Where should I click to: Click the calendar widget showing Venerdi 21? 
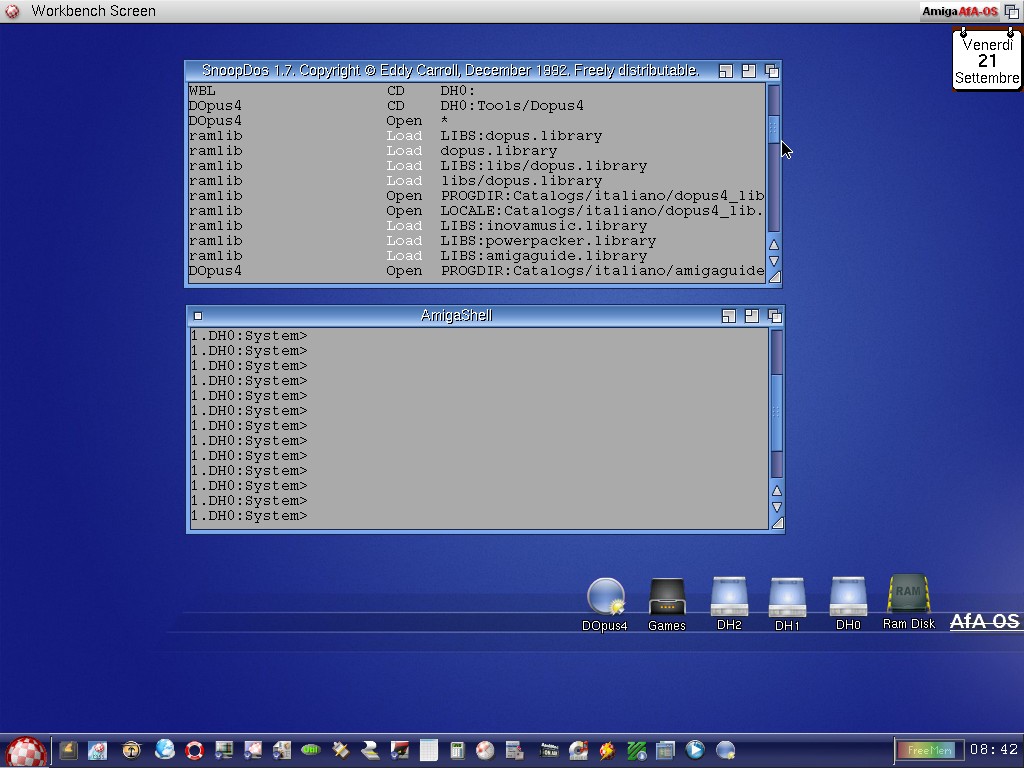point(987,61)
